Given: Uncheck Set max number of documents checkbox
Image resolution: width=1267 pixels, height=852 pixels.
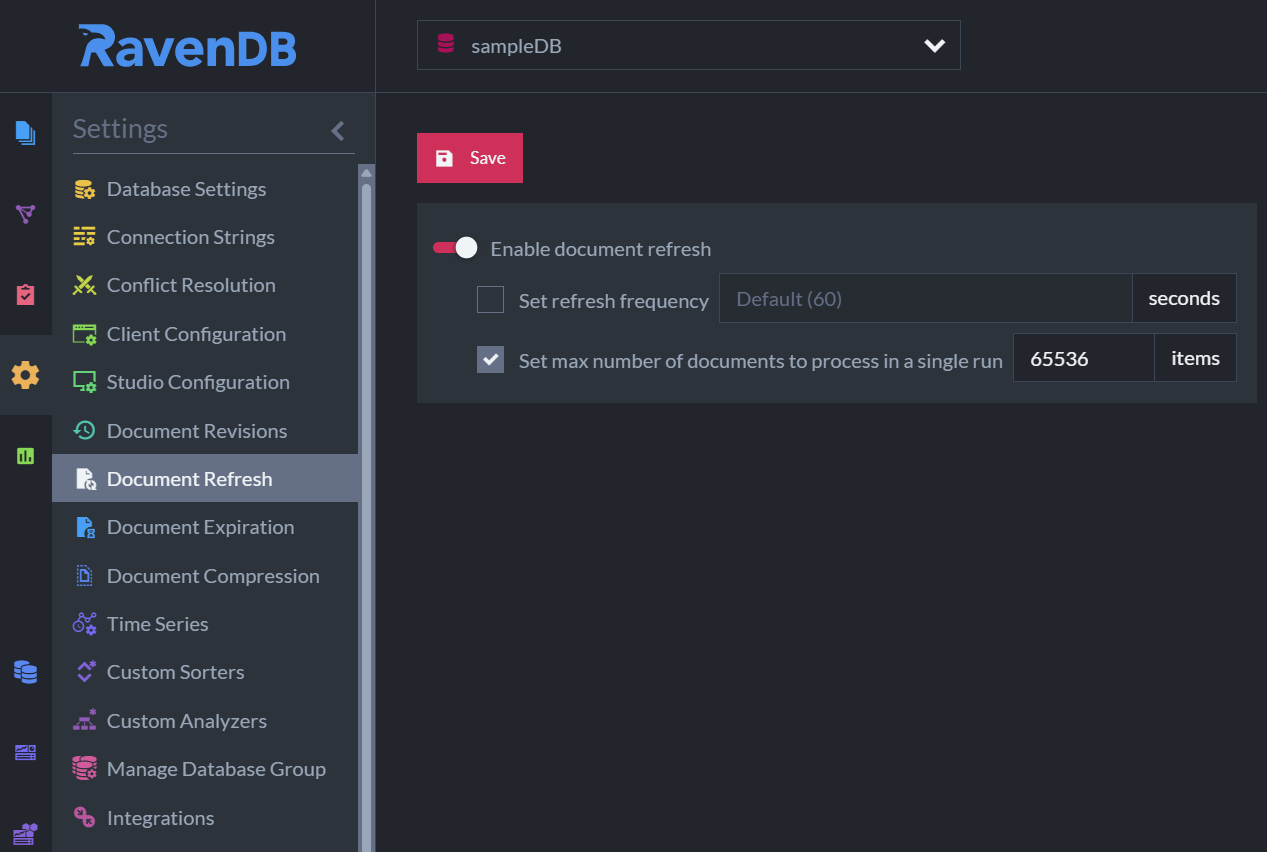Looking at the screenshot, I should [490, 359].
